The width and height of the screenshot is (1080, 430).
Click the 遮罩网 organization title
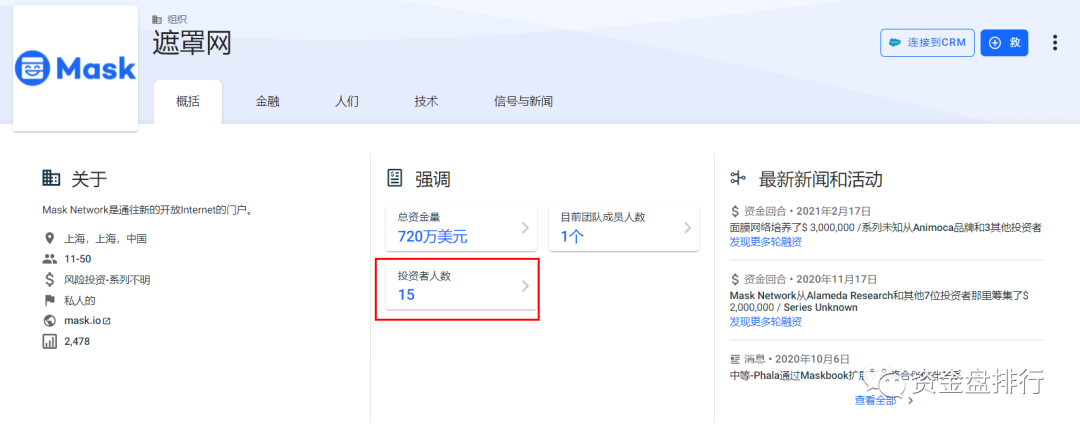(192, 43)
